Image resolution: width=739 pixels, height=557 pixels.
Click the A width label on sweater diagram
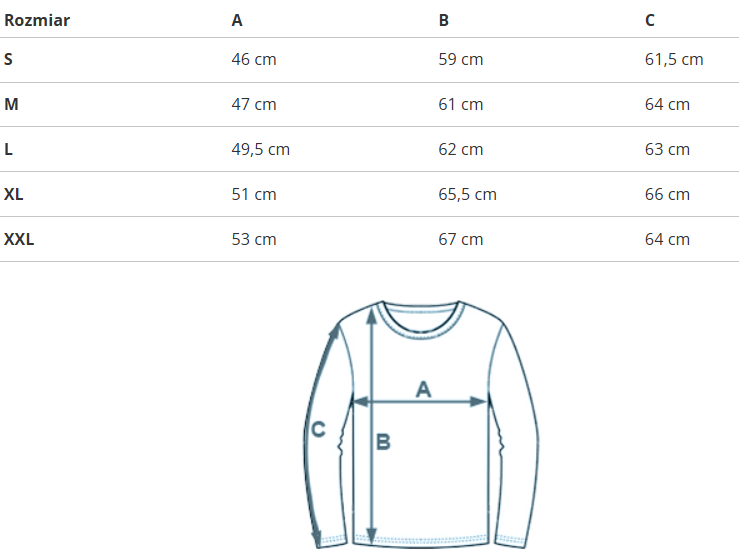click(423, 388)
